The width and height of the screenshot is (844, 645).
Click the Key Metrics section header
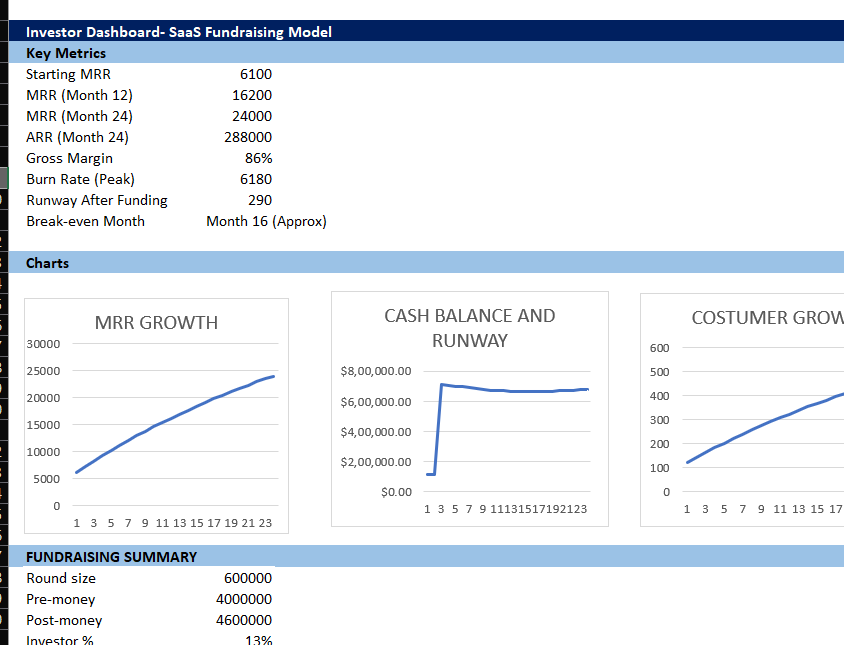click(66, 53)
